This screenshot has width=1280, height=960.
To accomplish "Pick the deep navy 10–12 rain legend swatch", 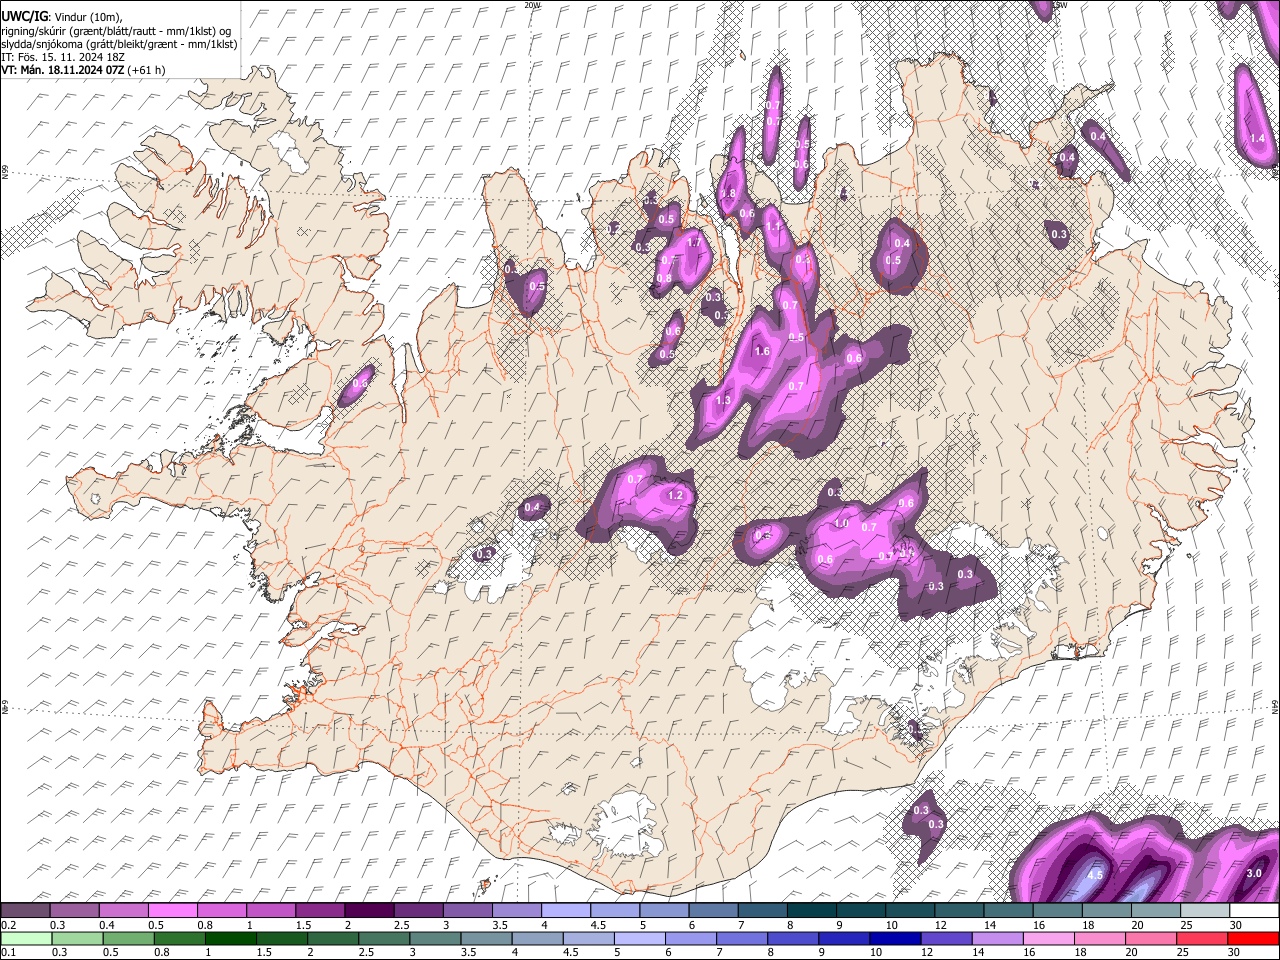I will point(895,938).
